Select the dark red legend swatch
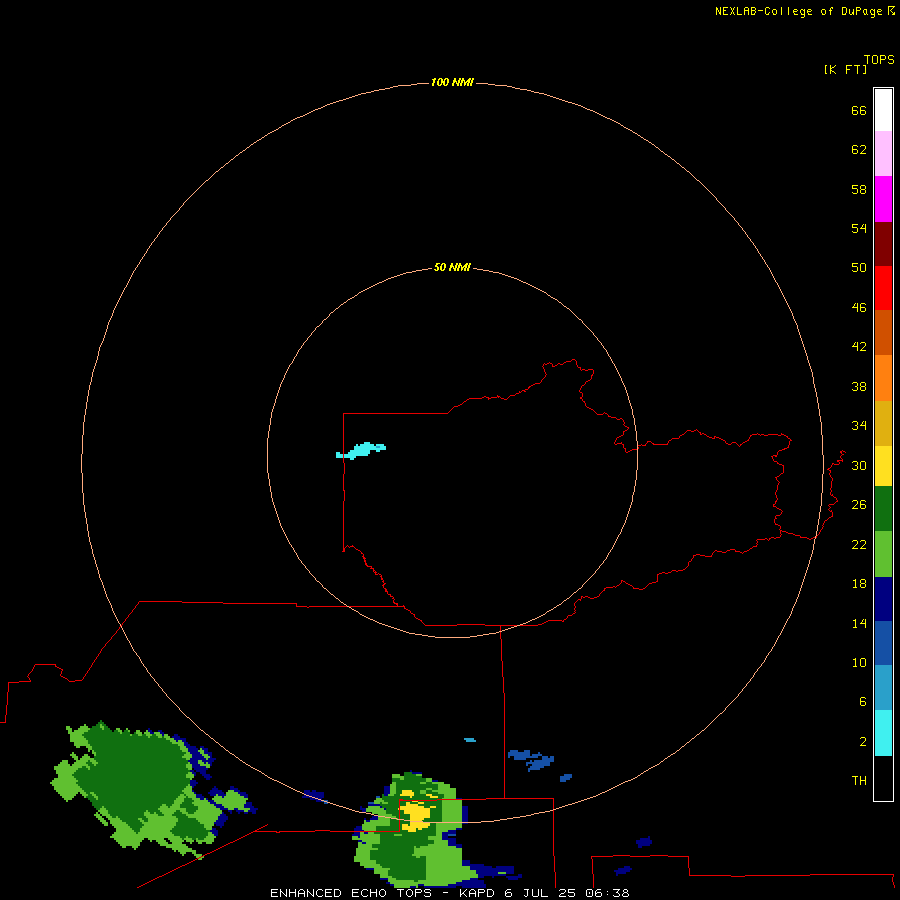The image size is (900, 900). point(883,243)
